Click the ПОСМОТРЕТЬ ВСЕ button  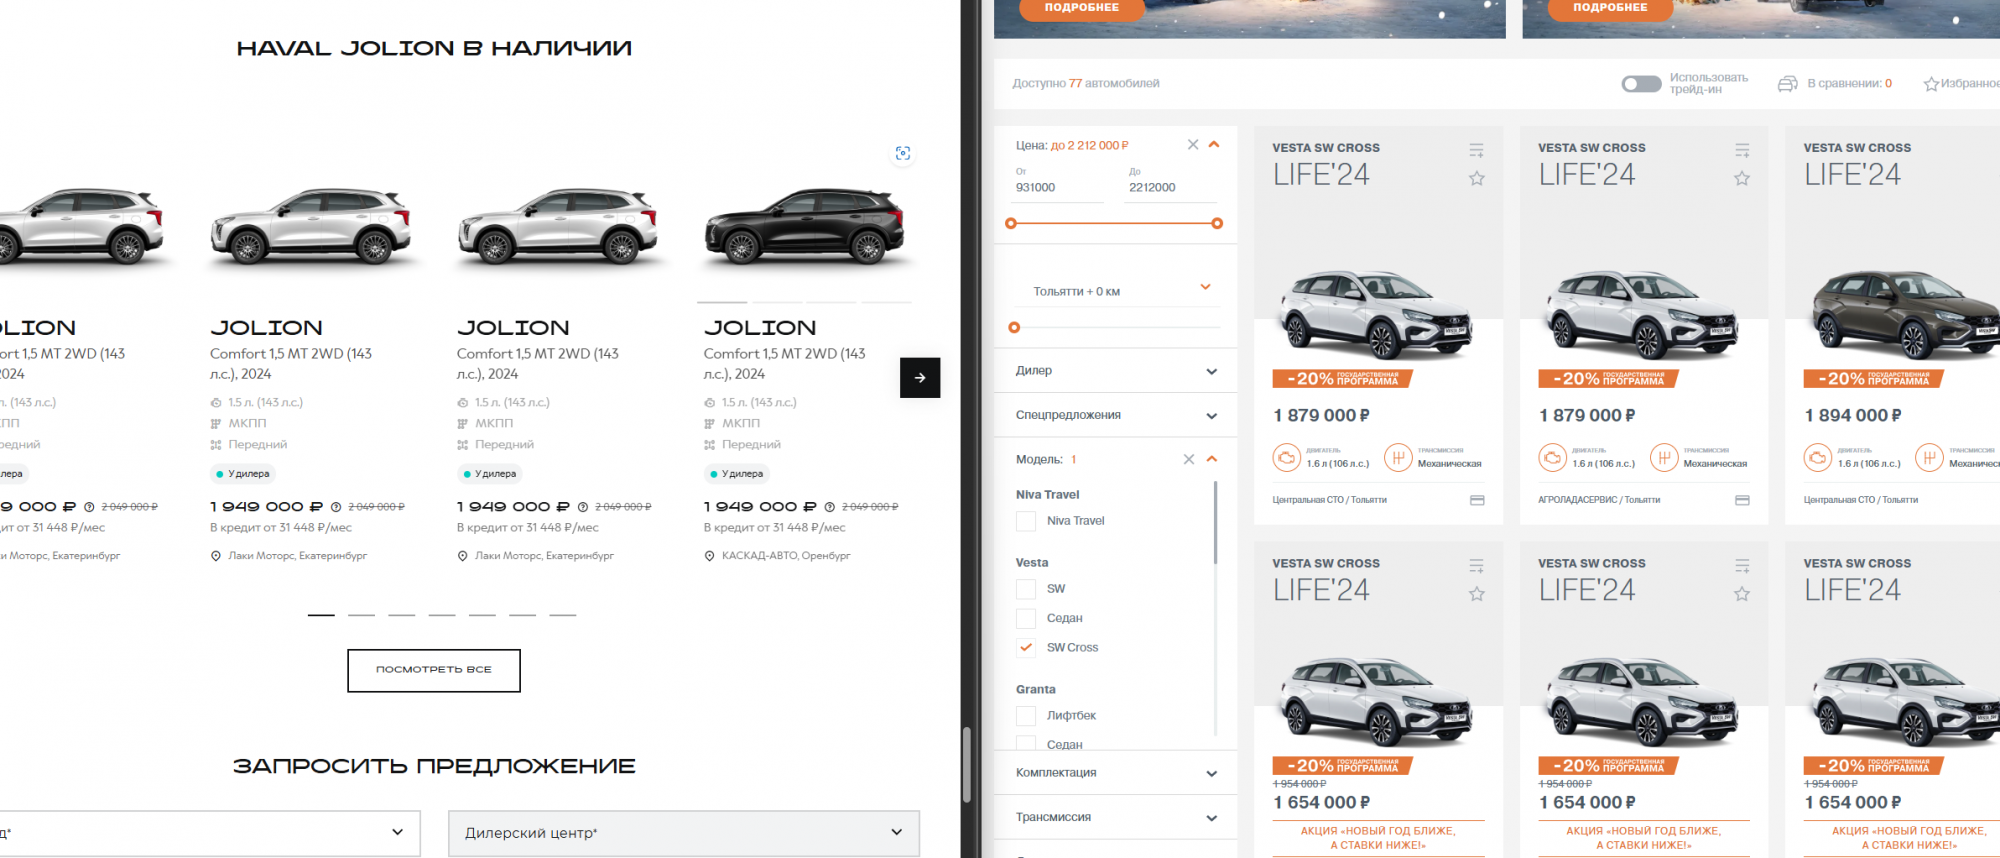coord(434,670)
